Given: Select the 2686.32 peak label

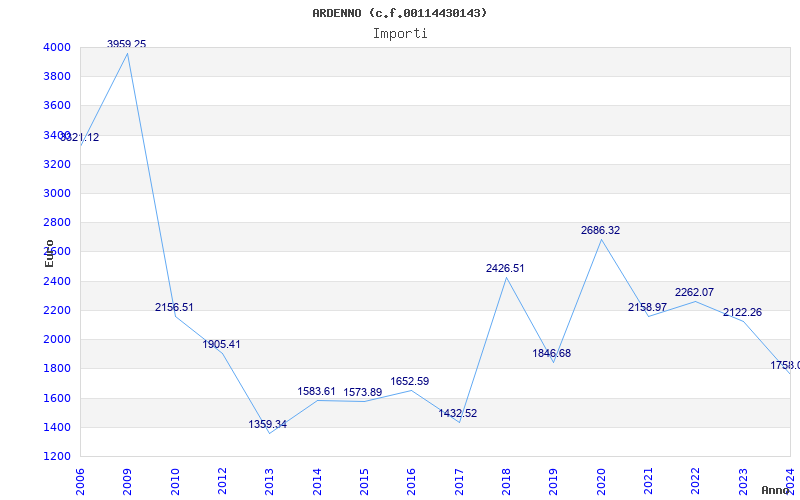Looking at the screenshot, I should coord(601,231).
